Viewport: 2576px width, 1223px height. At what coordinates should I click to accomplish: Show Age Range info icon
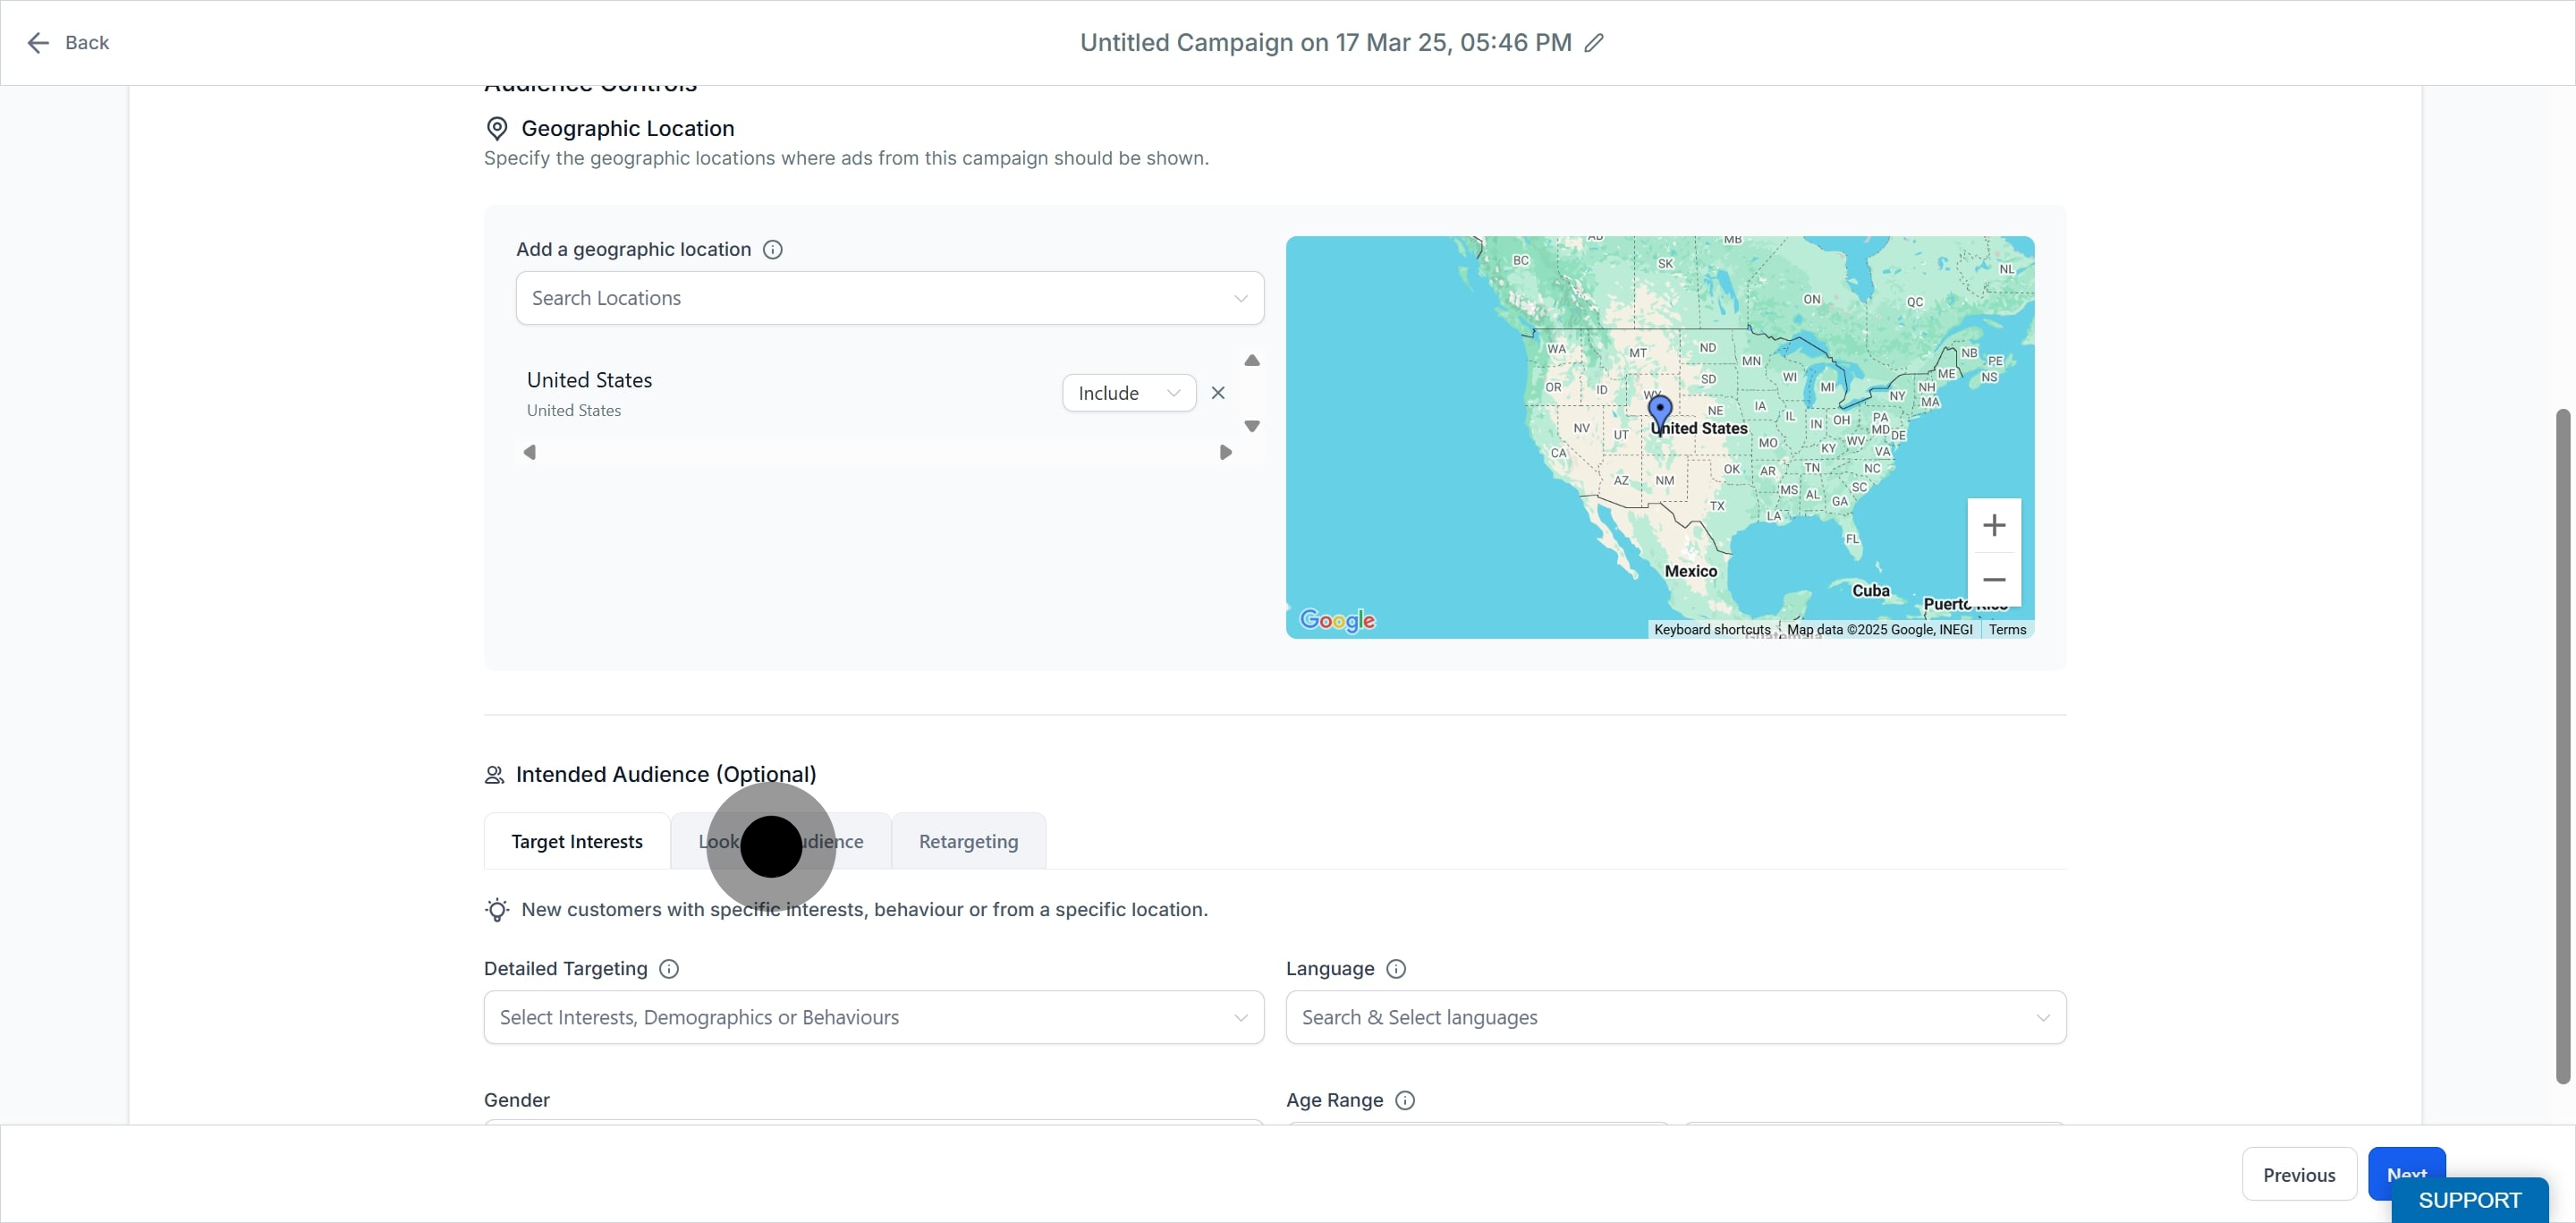[x=1405, y=1100]
